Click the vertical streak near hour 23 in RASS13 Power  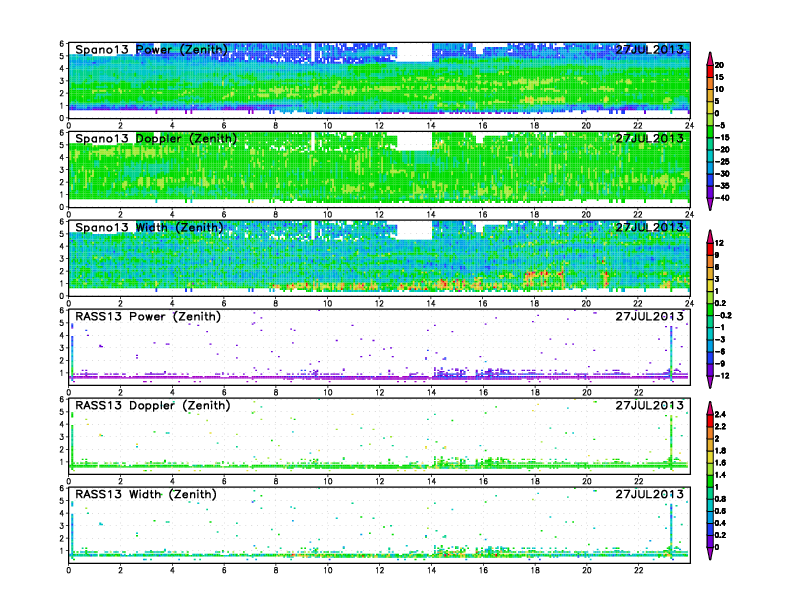671,353
